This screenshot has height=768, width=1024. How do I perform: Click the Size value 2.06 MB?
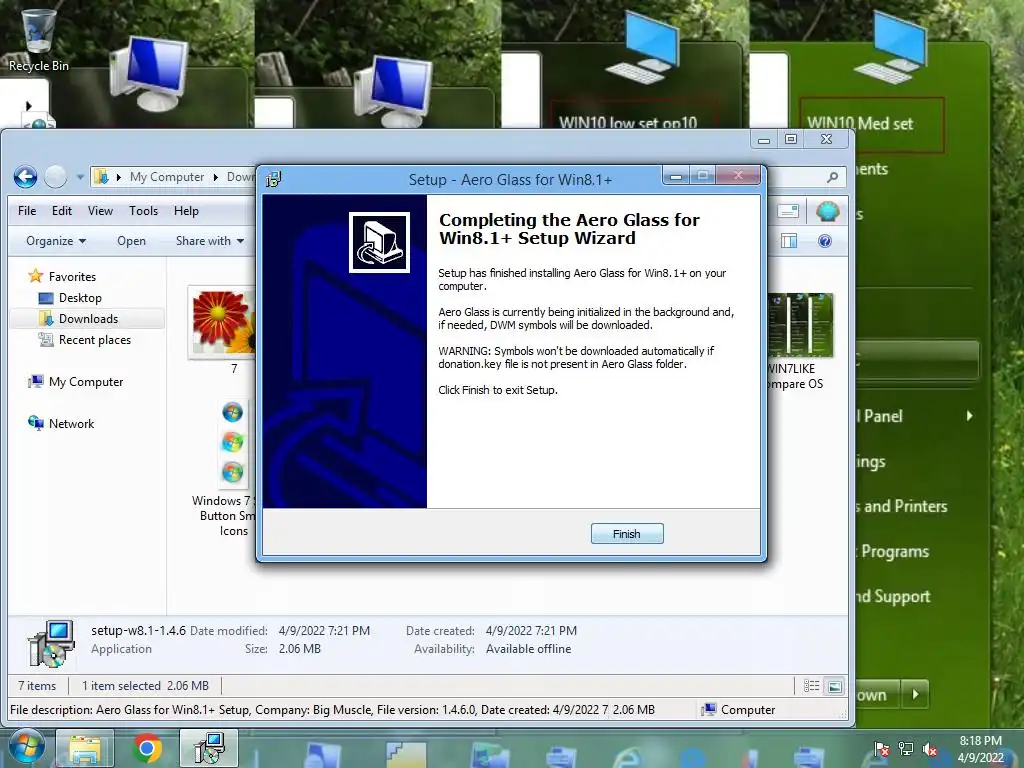coord(300,648)
